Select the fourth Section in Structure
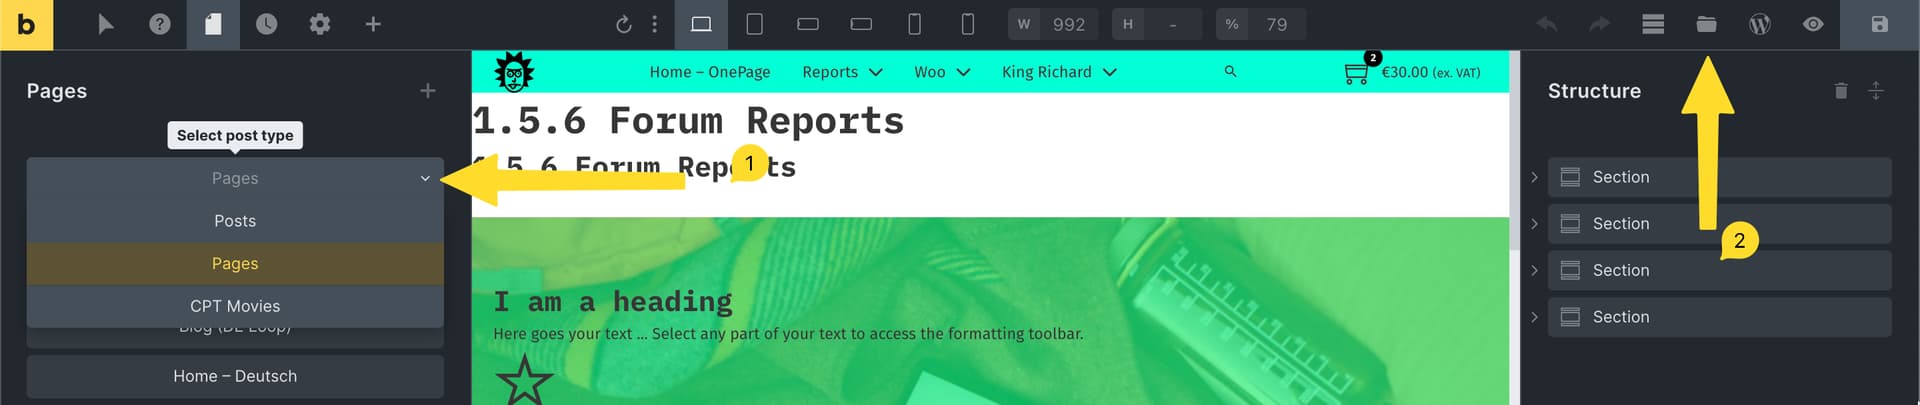1920x405 pixels. tap(1720, 317)
